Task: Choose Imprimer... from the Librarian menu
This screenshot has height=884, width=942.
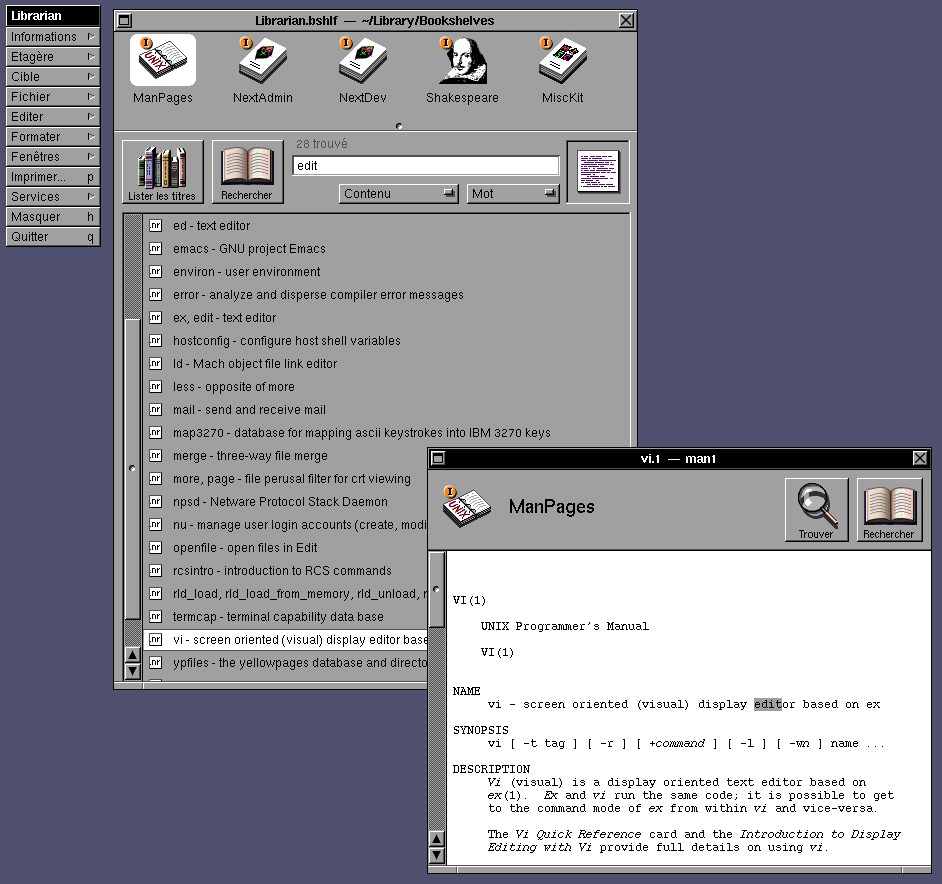Action: 53,177
